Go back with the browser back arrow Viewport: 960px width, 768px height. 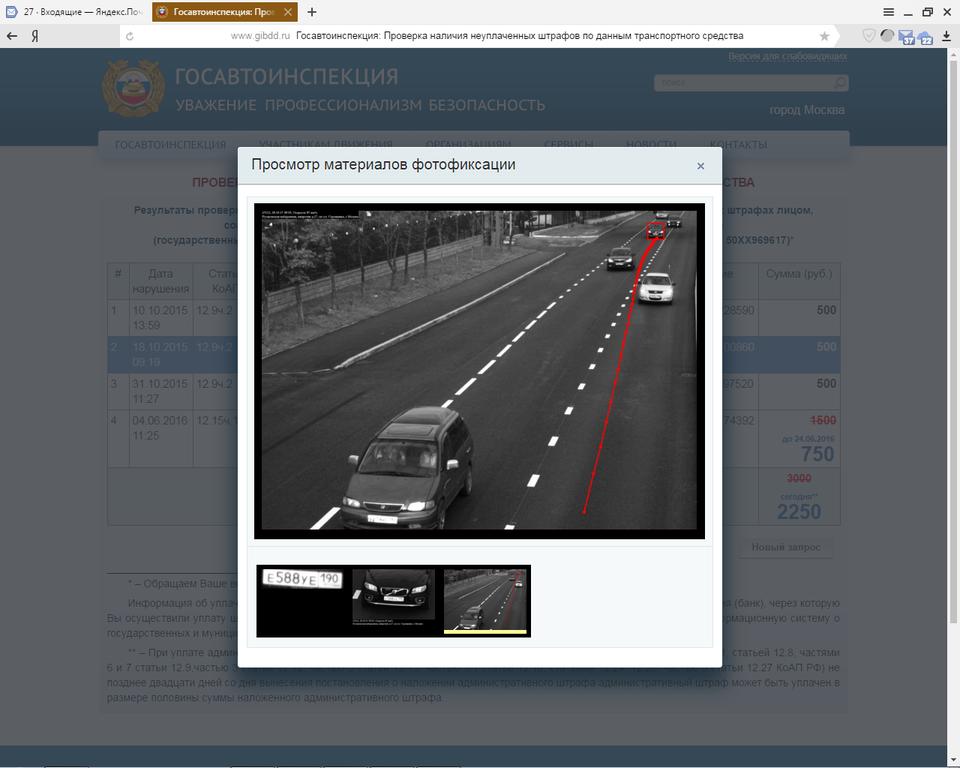(12, 36)
